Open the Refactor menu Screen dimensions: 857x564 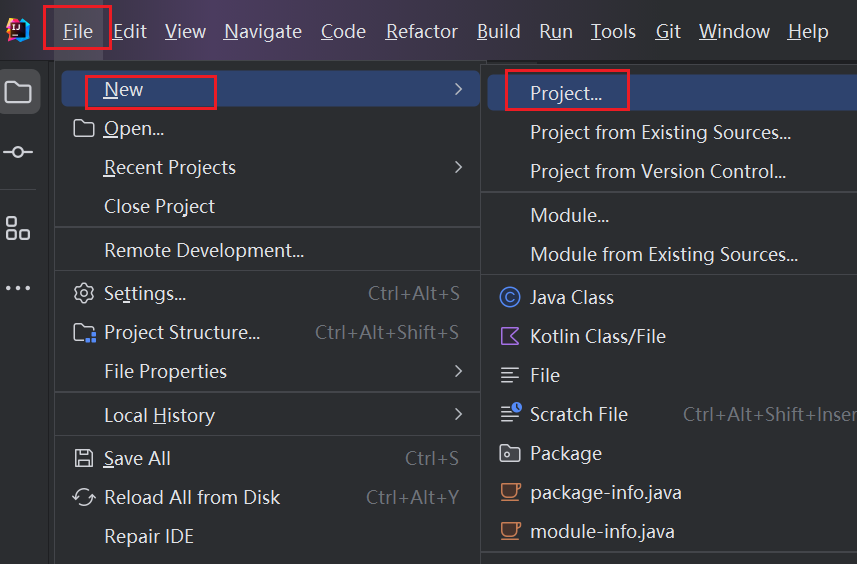[421, 32]
